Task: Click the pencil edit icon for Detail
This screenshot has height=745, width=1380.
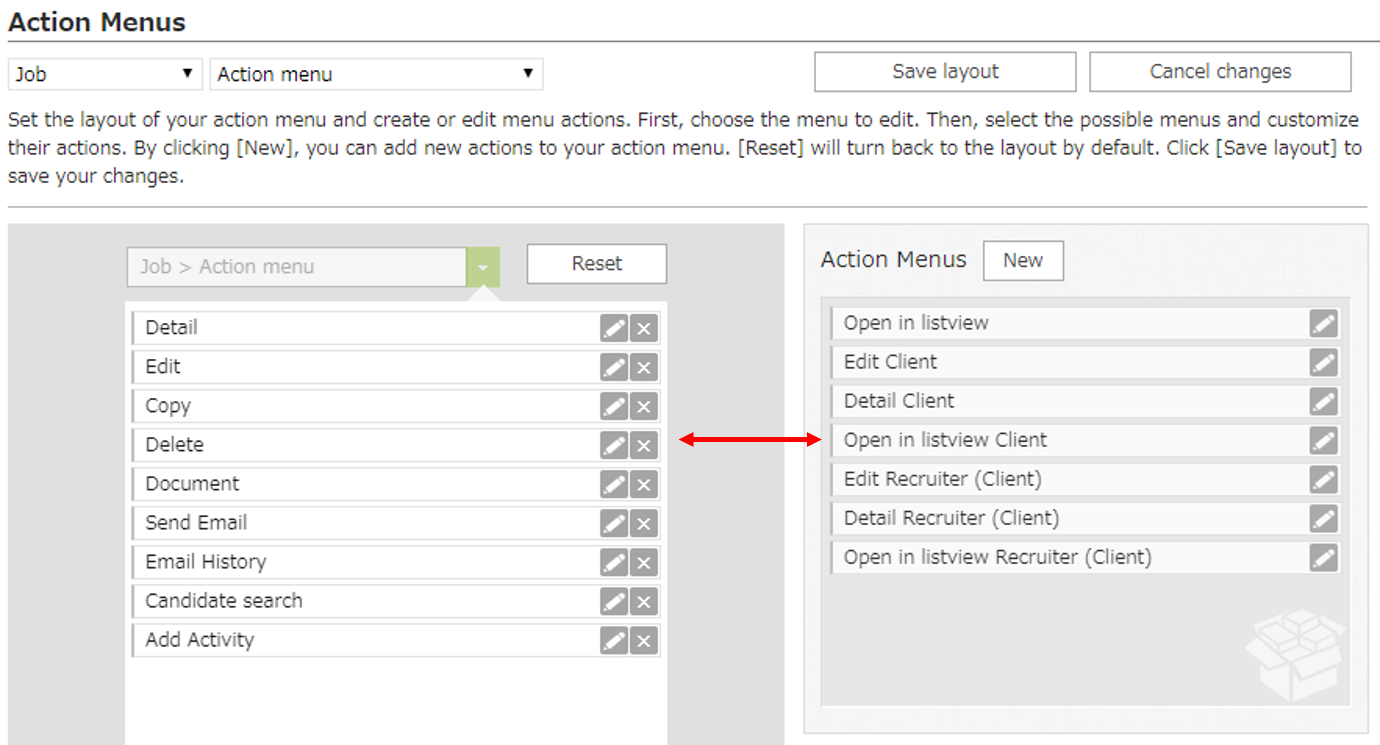Action: tap(614, 328)
